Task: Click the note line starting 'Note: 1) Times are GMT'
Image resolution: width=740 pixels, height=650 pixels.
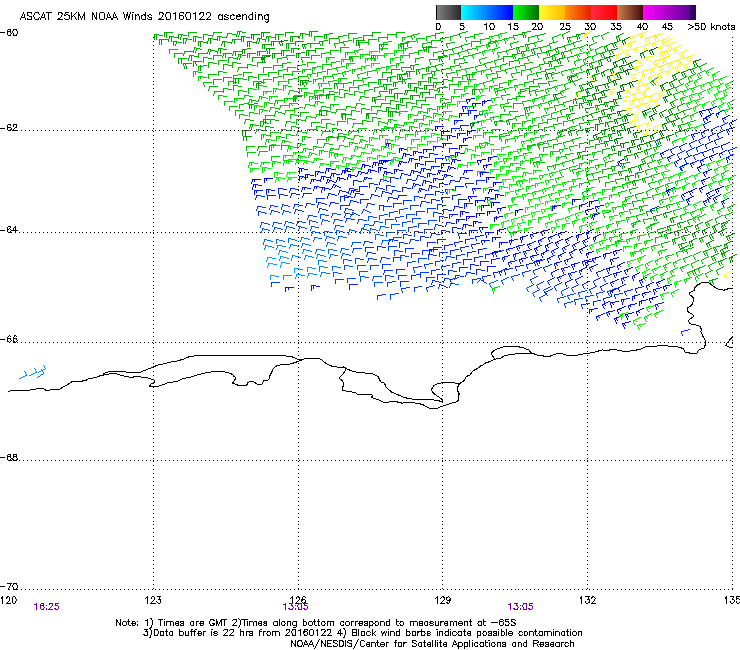Action: pyautogui.click(x=316, y=623)
